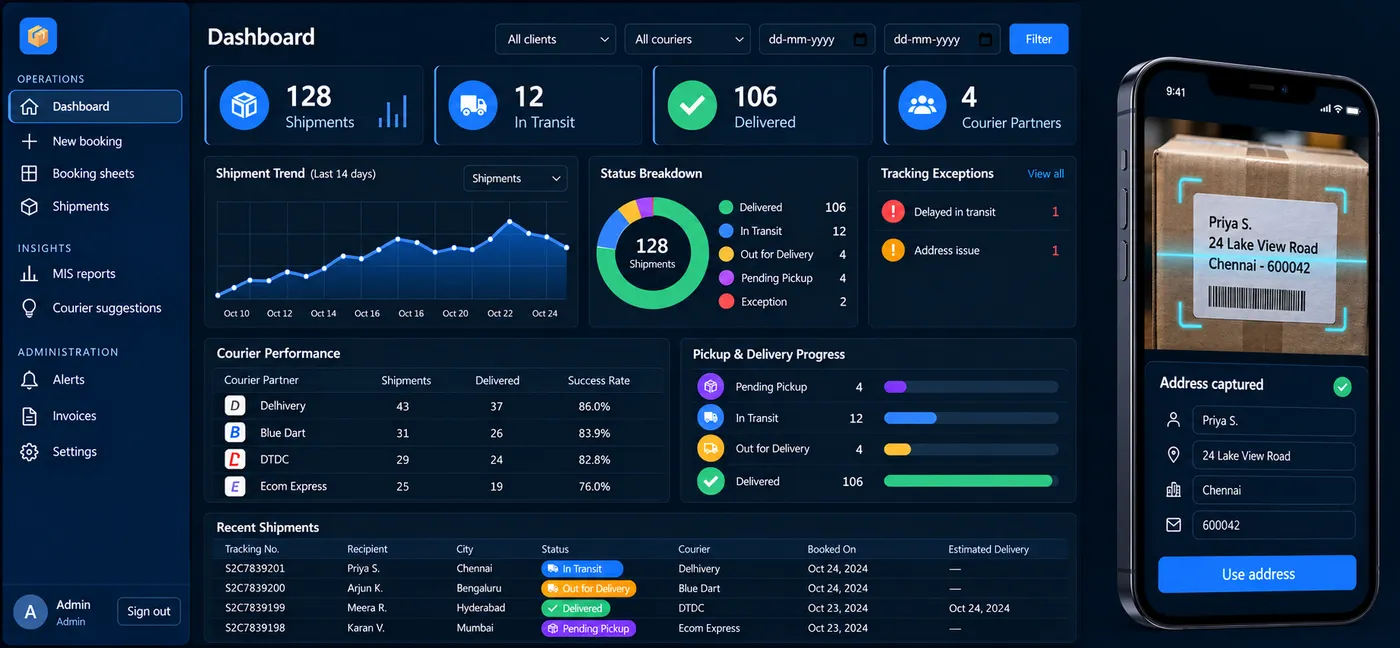
Task: Click the Delivered green checkmark card icon
Action: click(x=692, y=106)
